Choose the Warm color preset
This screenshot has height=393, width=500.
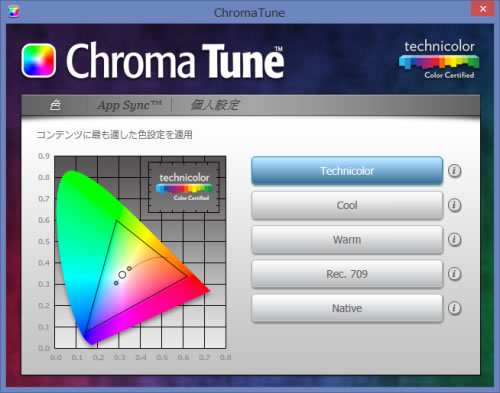pyautogui.click(x=347, y=240)
